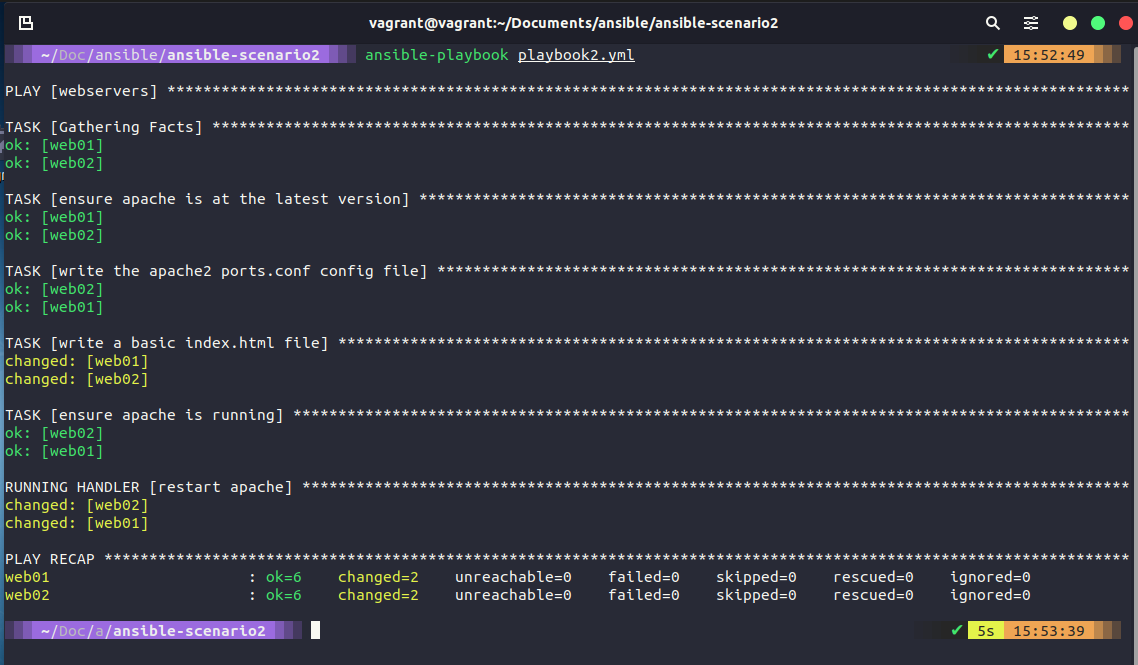Open the playbook2.yml file link
Viewport: 1138px width, 665px height.
coord(575,55)
